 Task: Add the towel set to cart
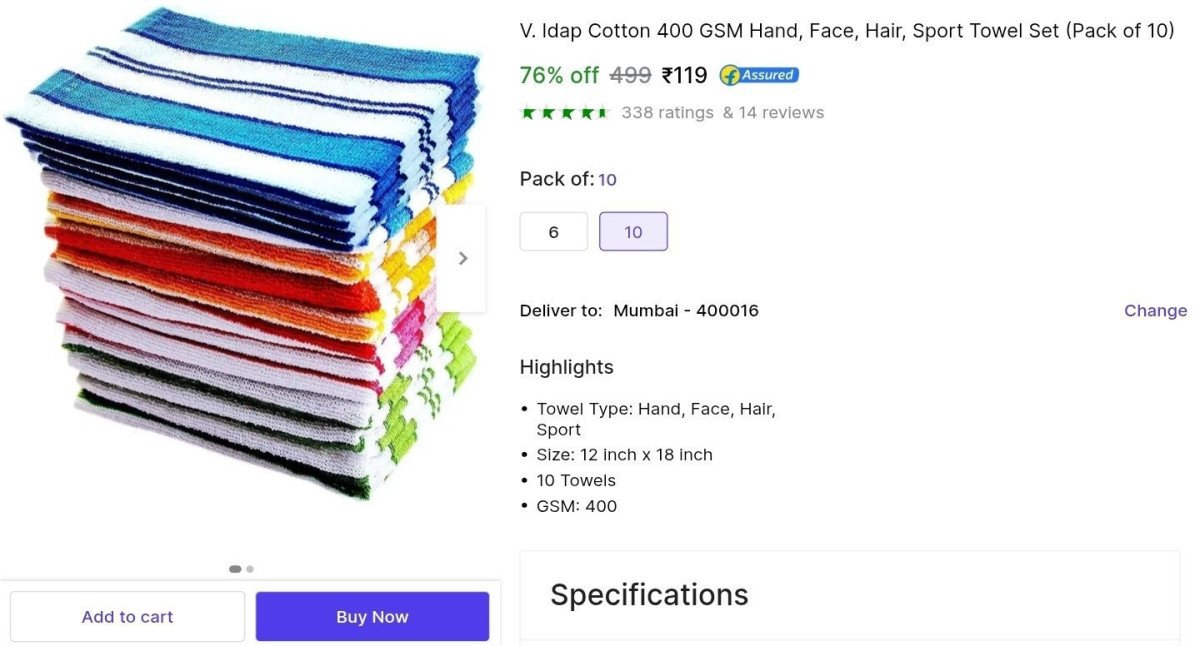point(127,617)
